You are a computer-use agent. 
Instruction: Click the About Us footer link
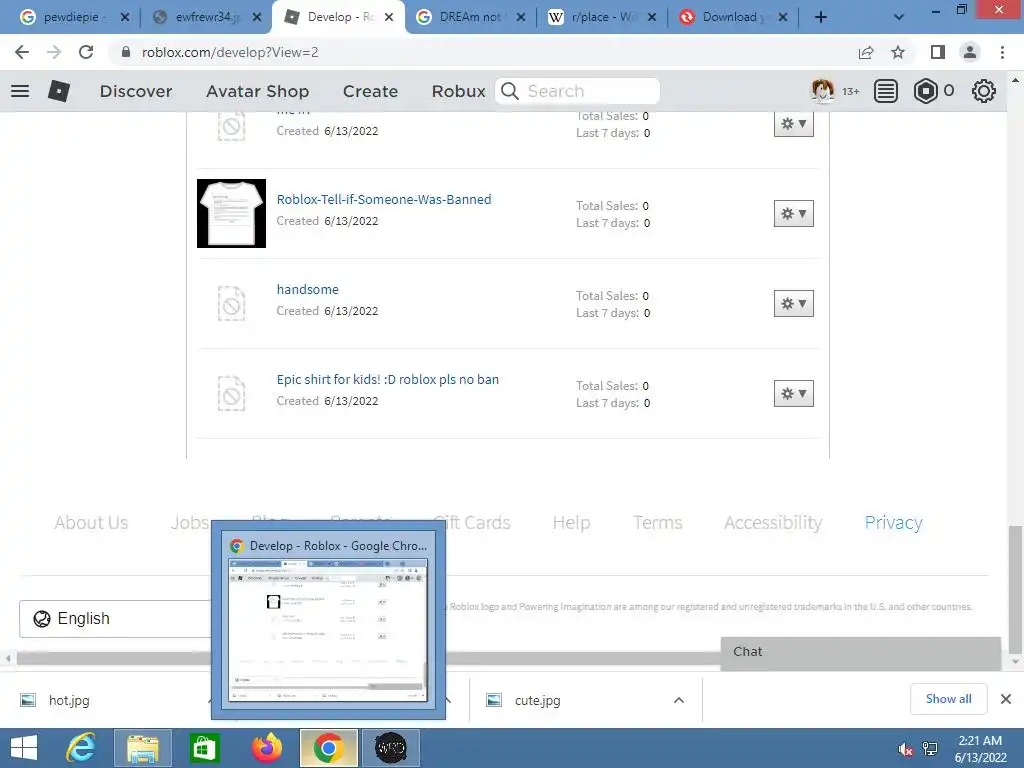pyautogui.click(x=91, y=522)
